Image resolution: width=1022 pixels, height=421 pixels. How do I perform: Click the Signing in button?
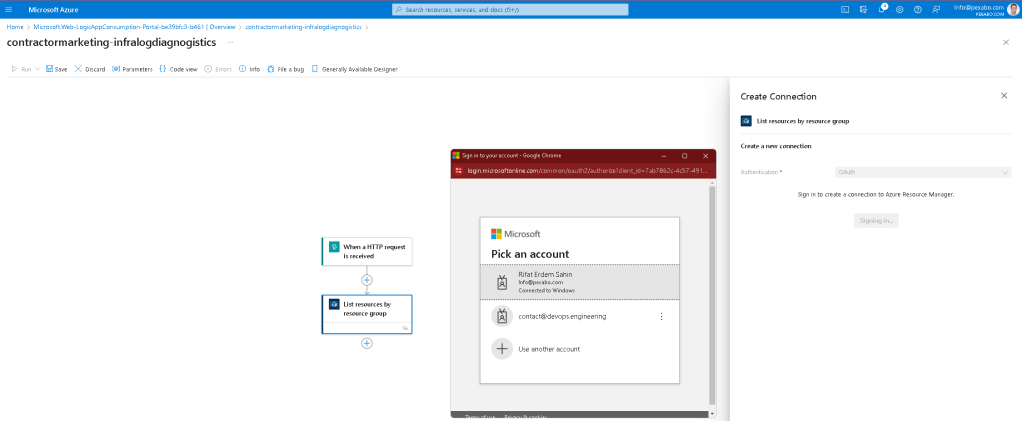point(876,221)
